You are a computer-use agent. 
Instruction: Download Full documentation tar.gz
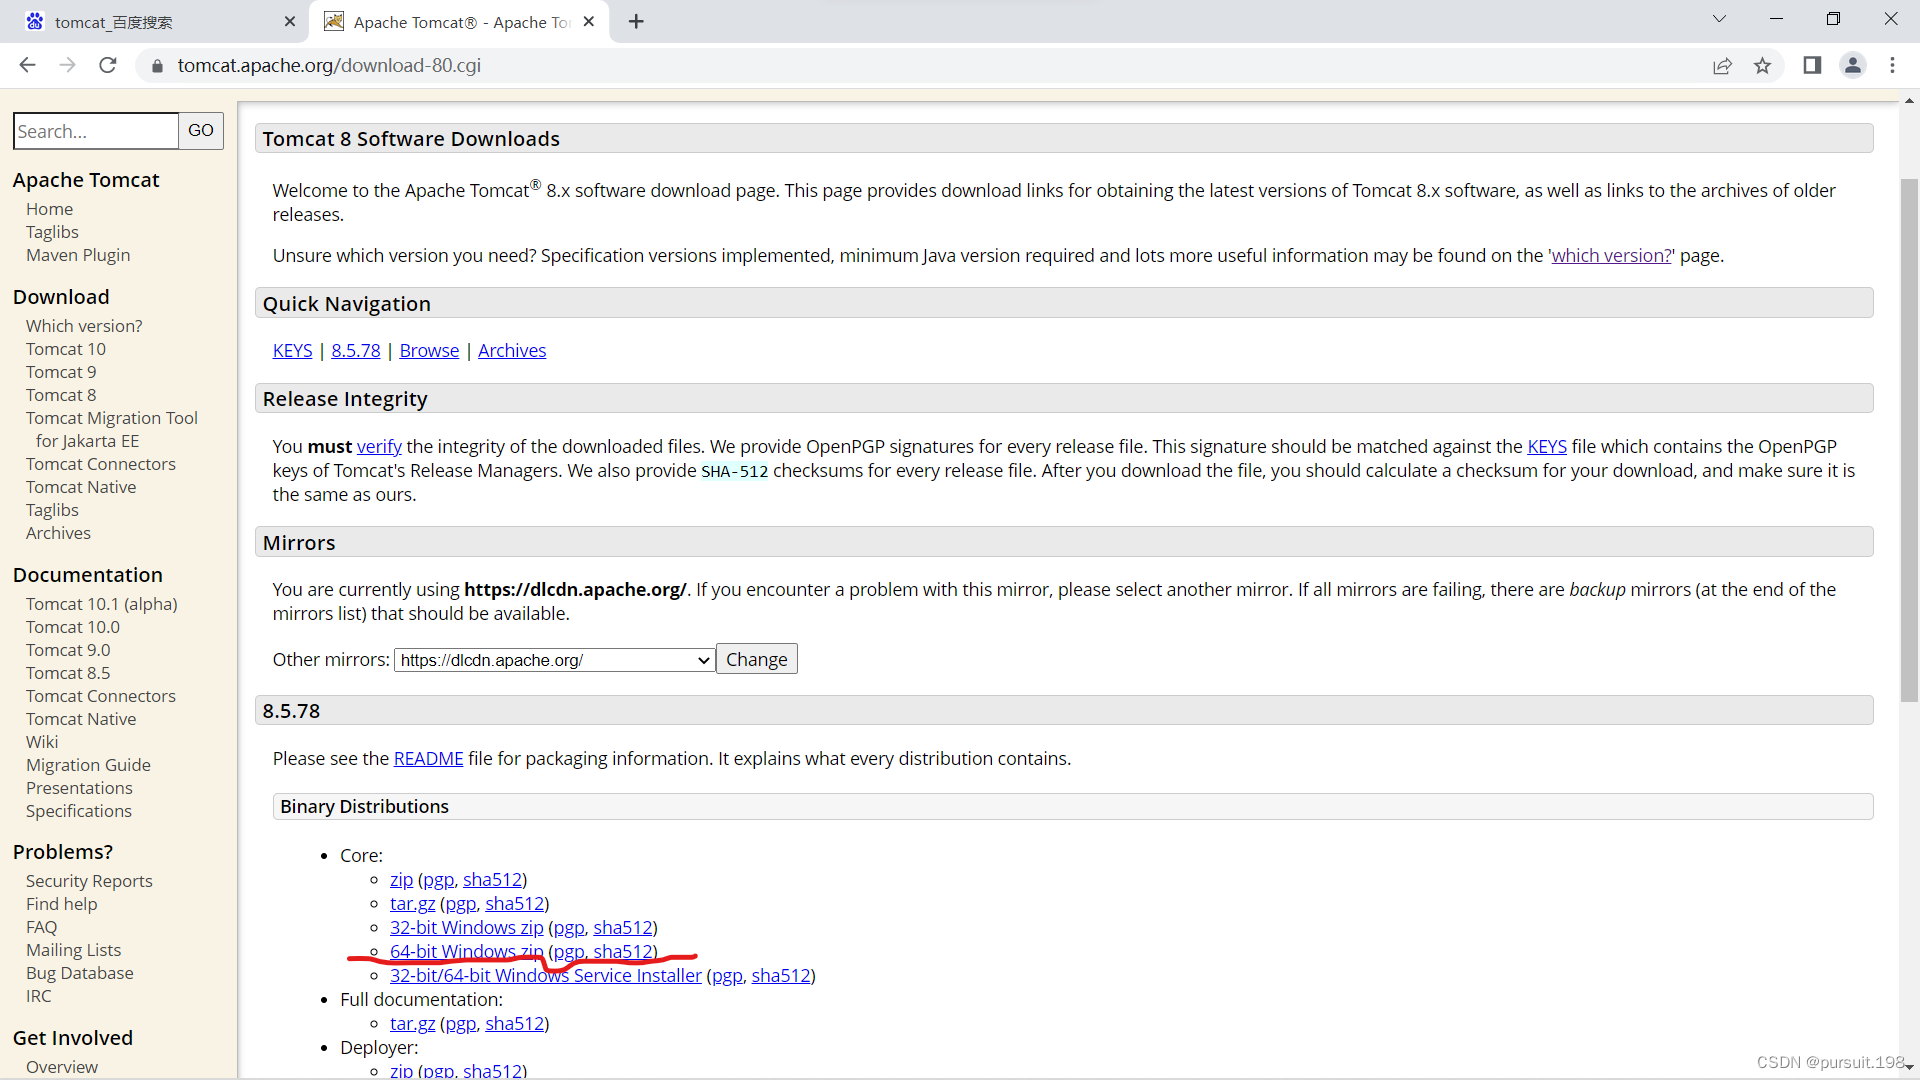click(412, 1024)
